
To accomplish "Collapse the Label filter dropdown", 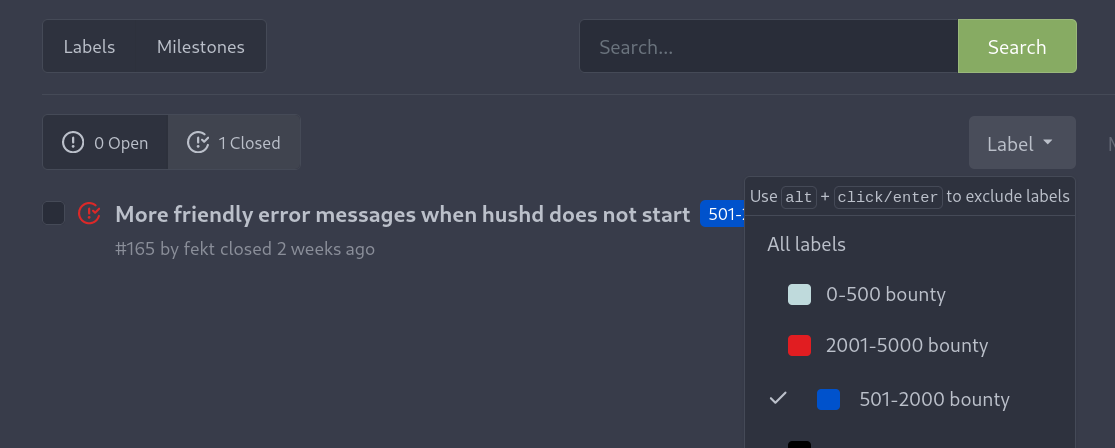I will click(x=1021, y=143).
